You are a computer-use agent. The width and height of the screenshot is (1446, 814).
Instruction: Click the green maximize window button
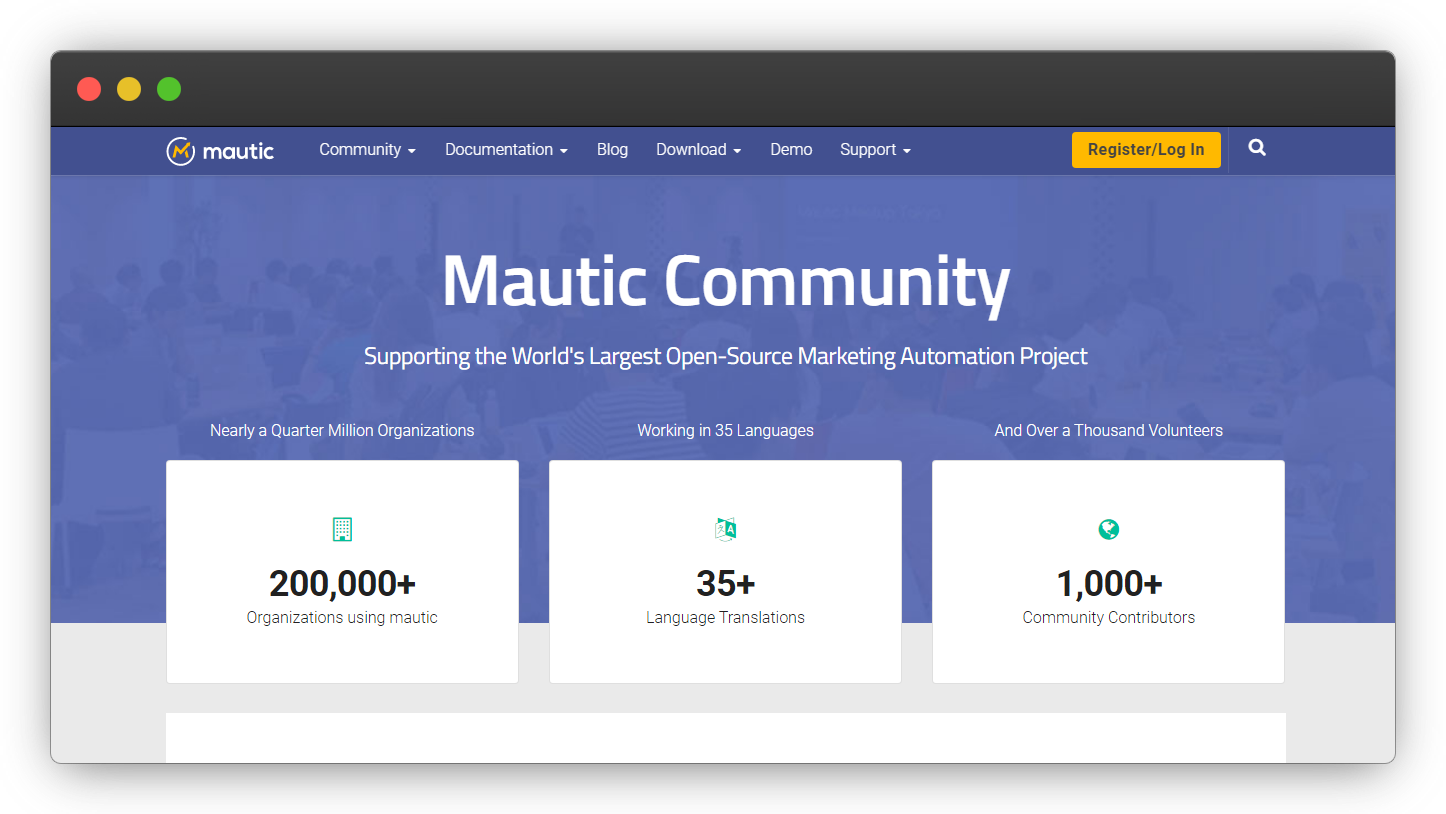click(169, 89)
